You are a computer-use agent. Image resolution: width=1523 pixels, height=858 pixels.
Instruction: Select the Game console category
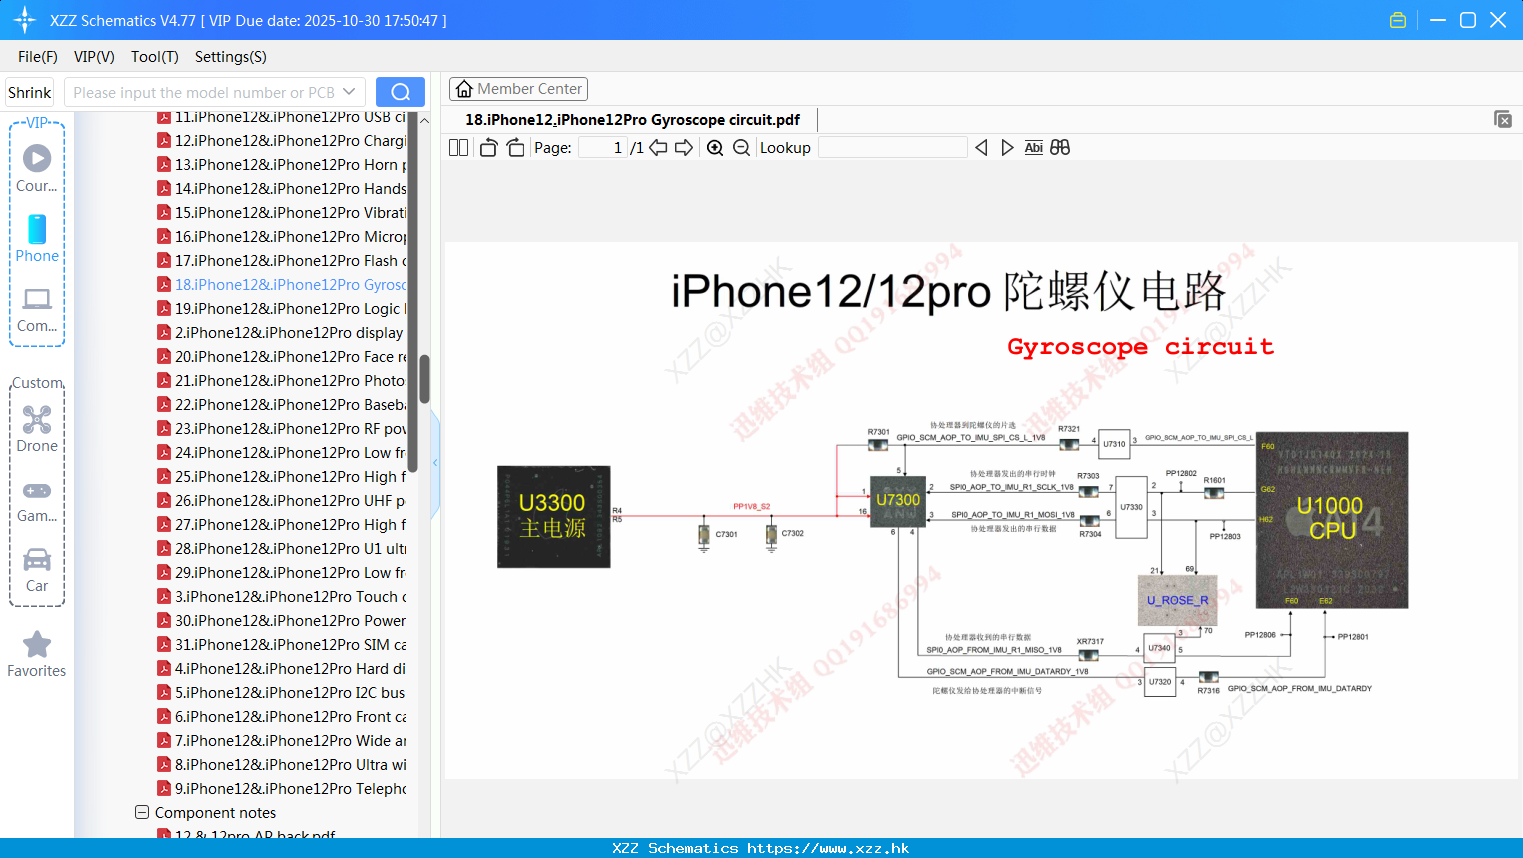pyautogui.click(x=37, y=501)
